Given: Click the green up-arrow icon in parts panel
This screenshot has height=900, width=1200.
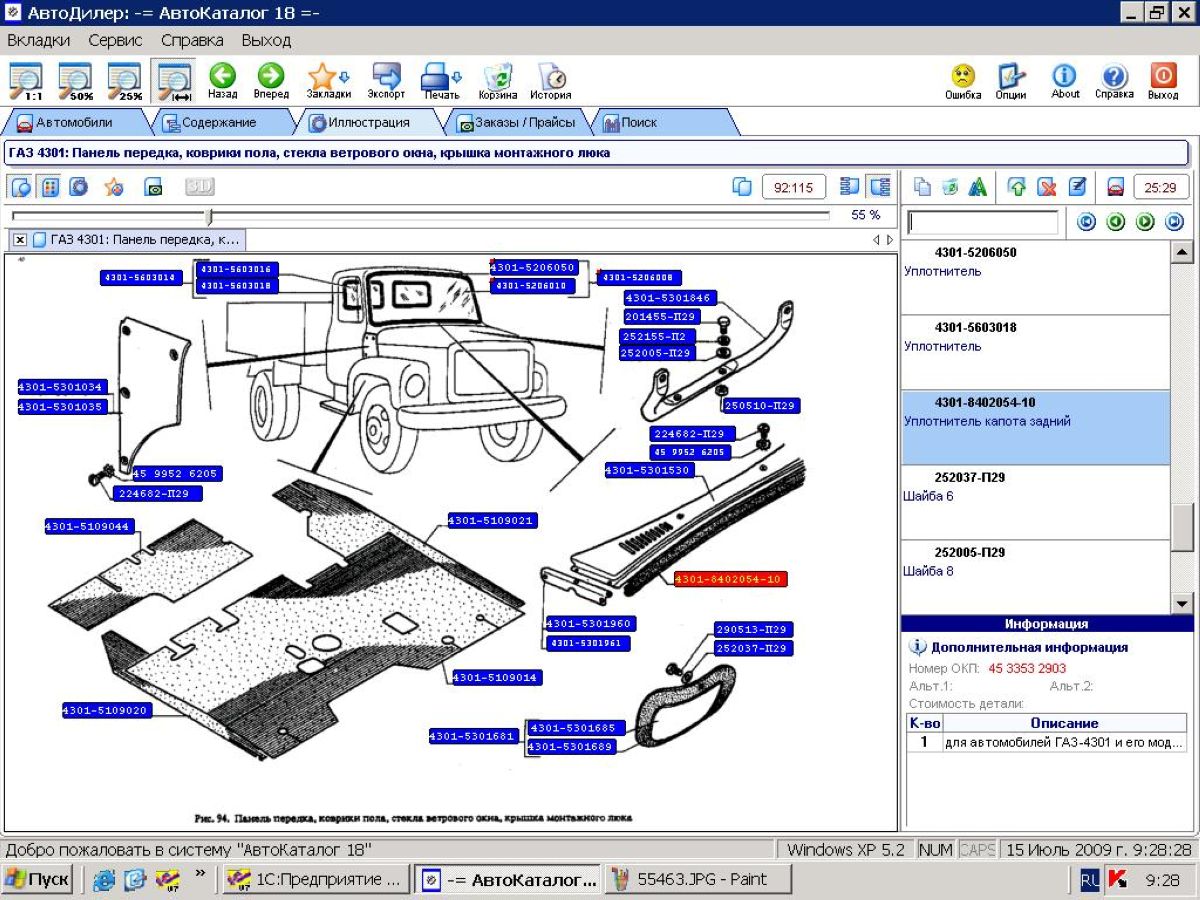Looking at the screenshot, I should click(x=1017, y=186).
